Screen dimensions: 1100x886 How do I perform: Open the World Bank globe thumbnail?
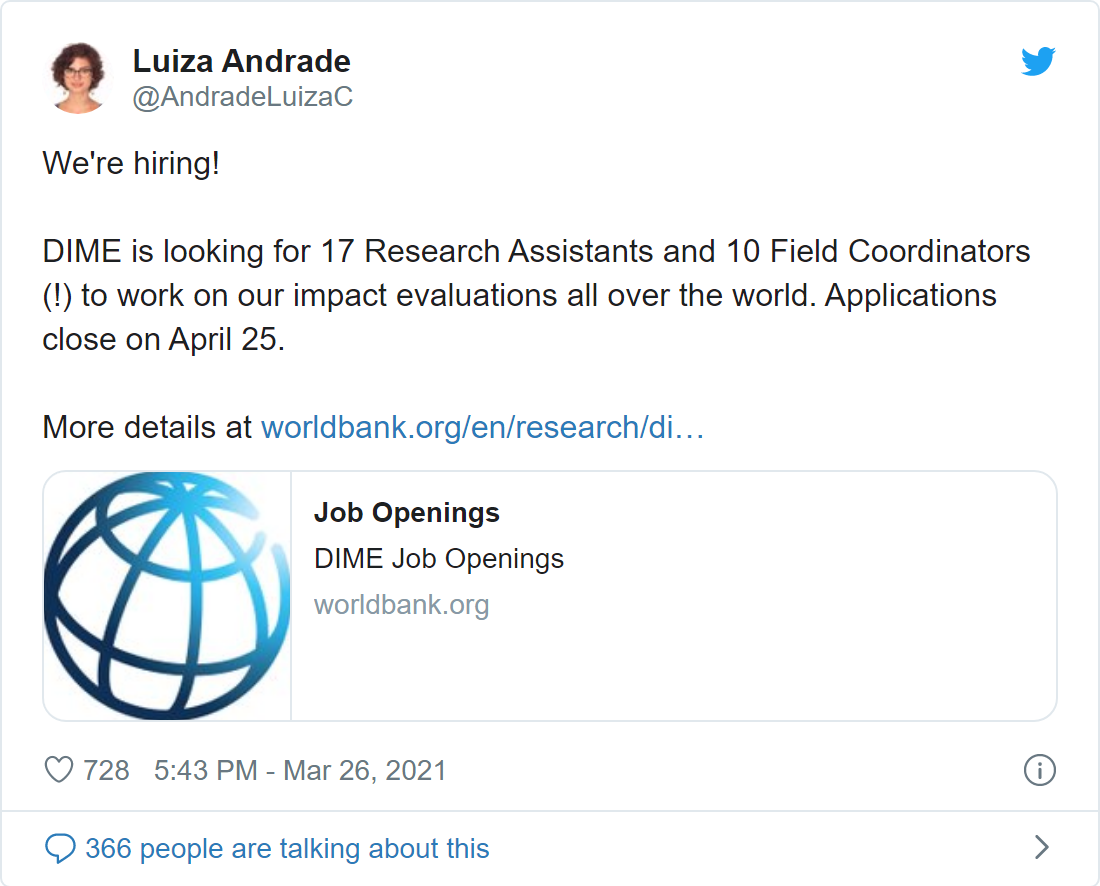coord(167,596)
